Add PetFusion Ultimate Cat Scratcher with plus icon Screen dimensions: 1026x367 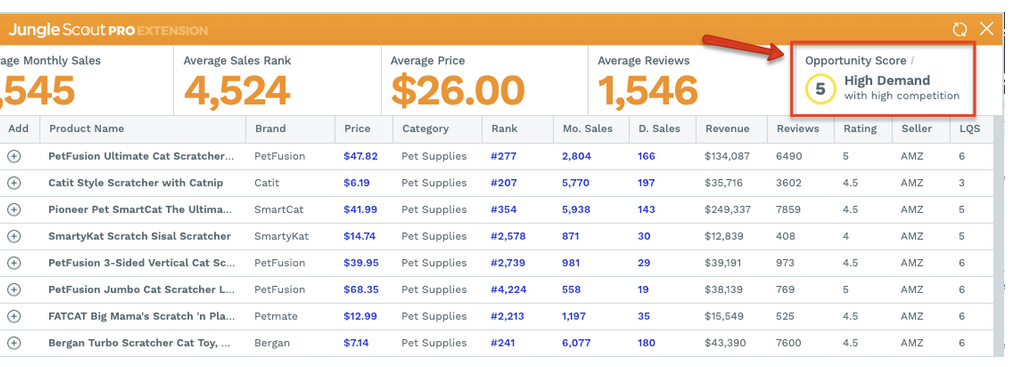14,156
